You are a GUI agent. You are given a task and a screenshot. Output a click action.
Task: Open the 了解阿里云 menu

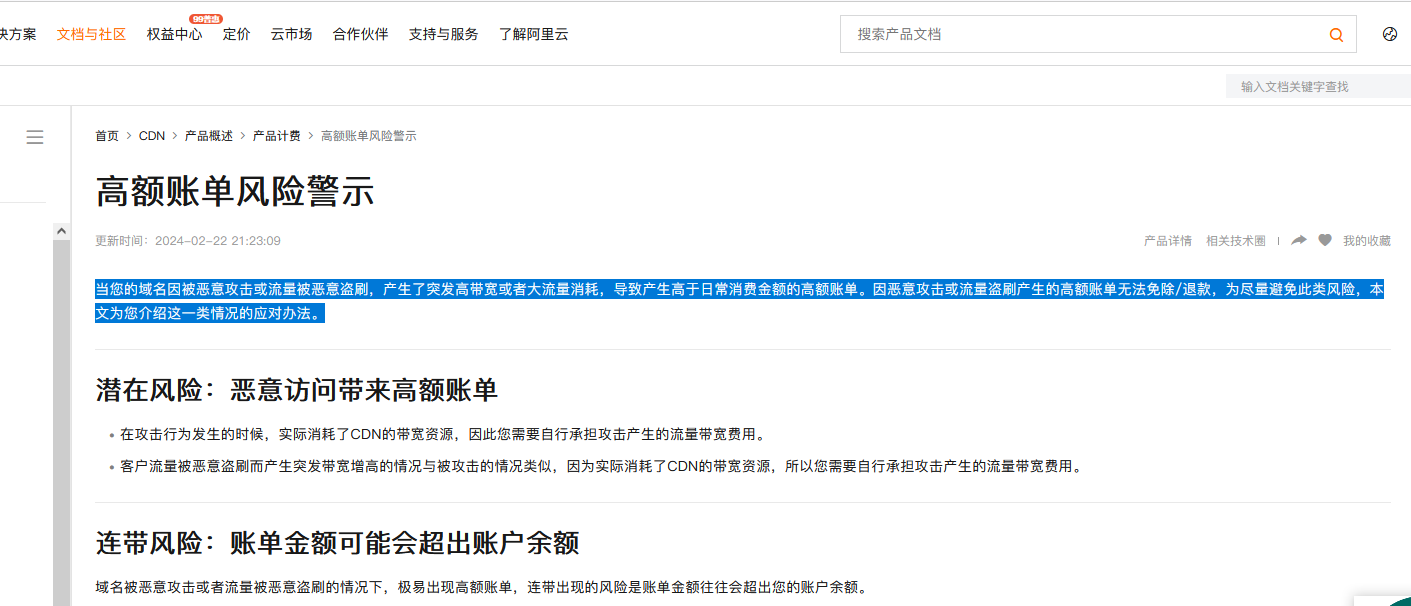pos(533,34)
